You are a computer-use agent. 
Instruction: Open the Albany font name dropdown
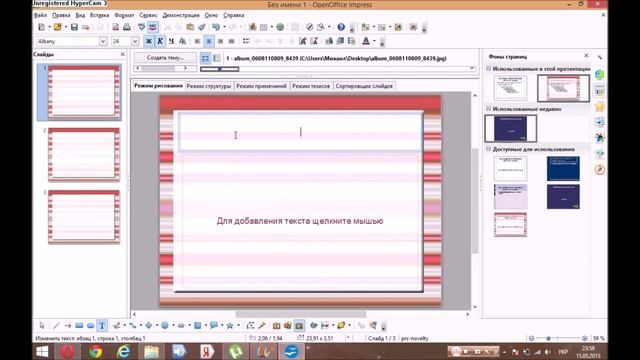(x=103, y=41)
